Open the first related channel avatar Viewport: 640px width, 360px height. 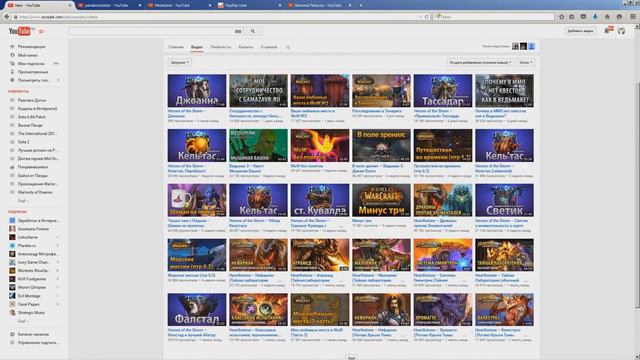click(x=515, y=47)
